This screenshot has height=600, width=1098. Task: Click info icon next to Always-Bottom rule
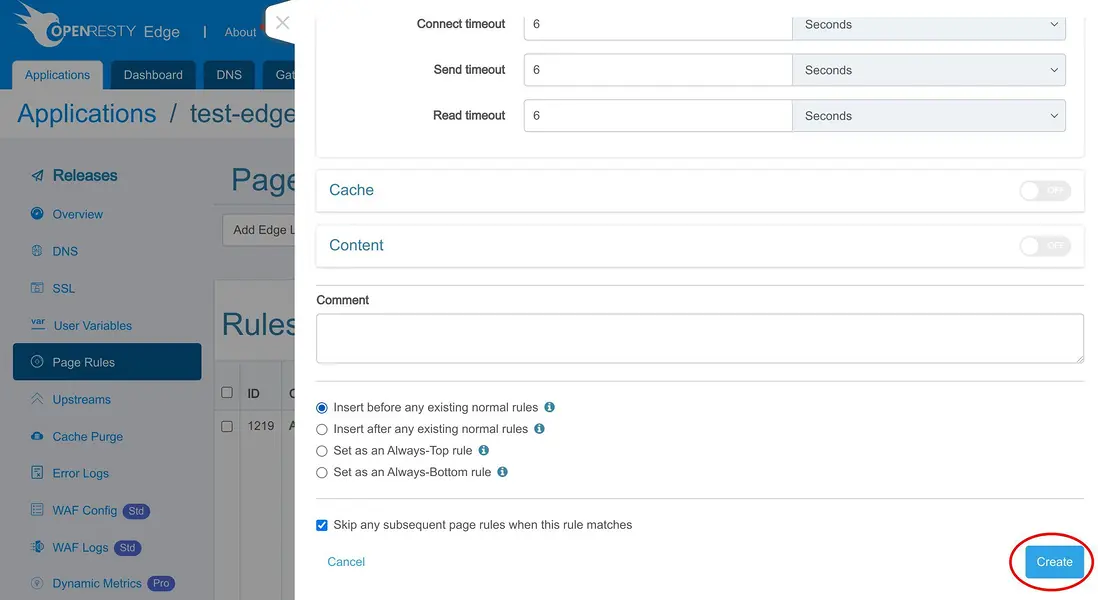(x=503, y=472)
